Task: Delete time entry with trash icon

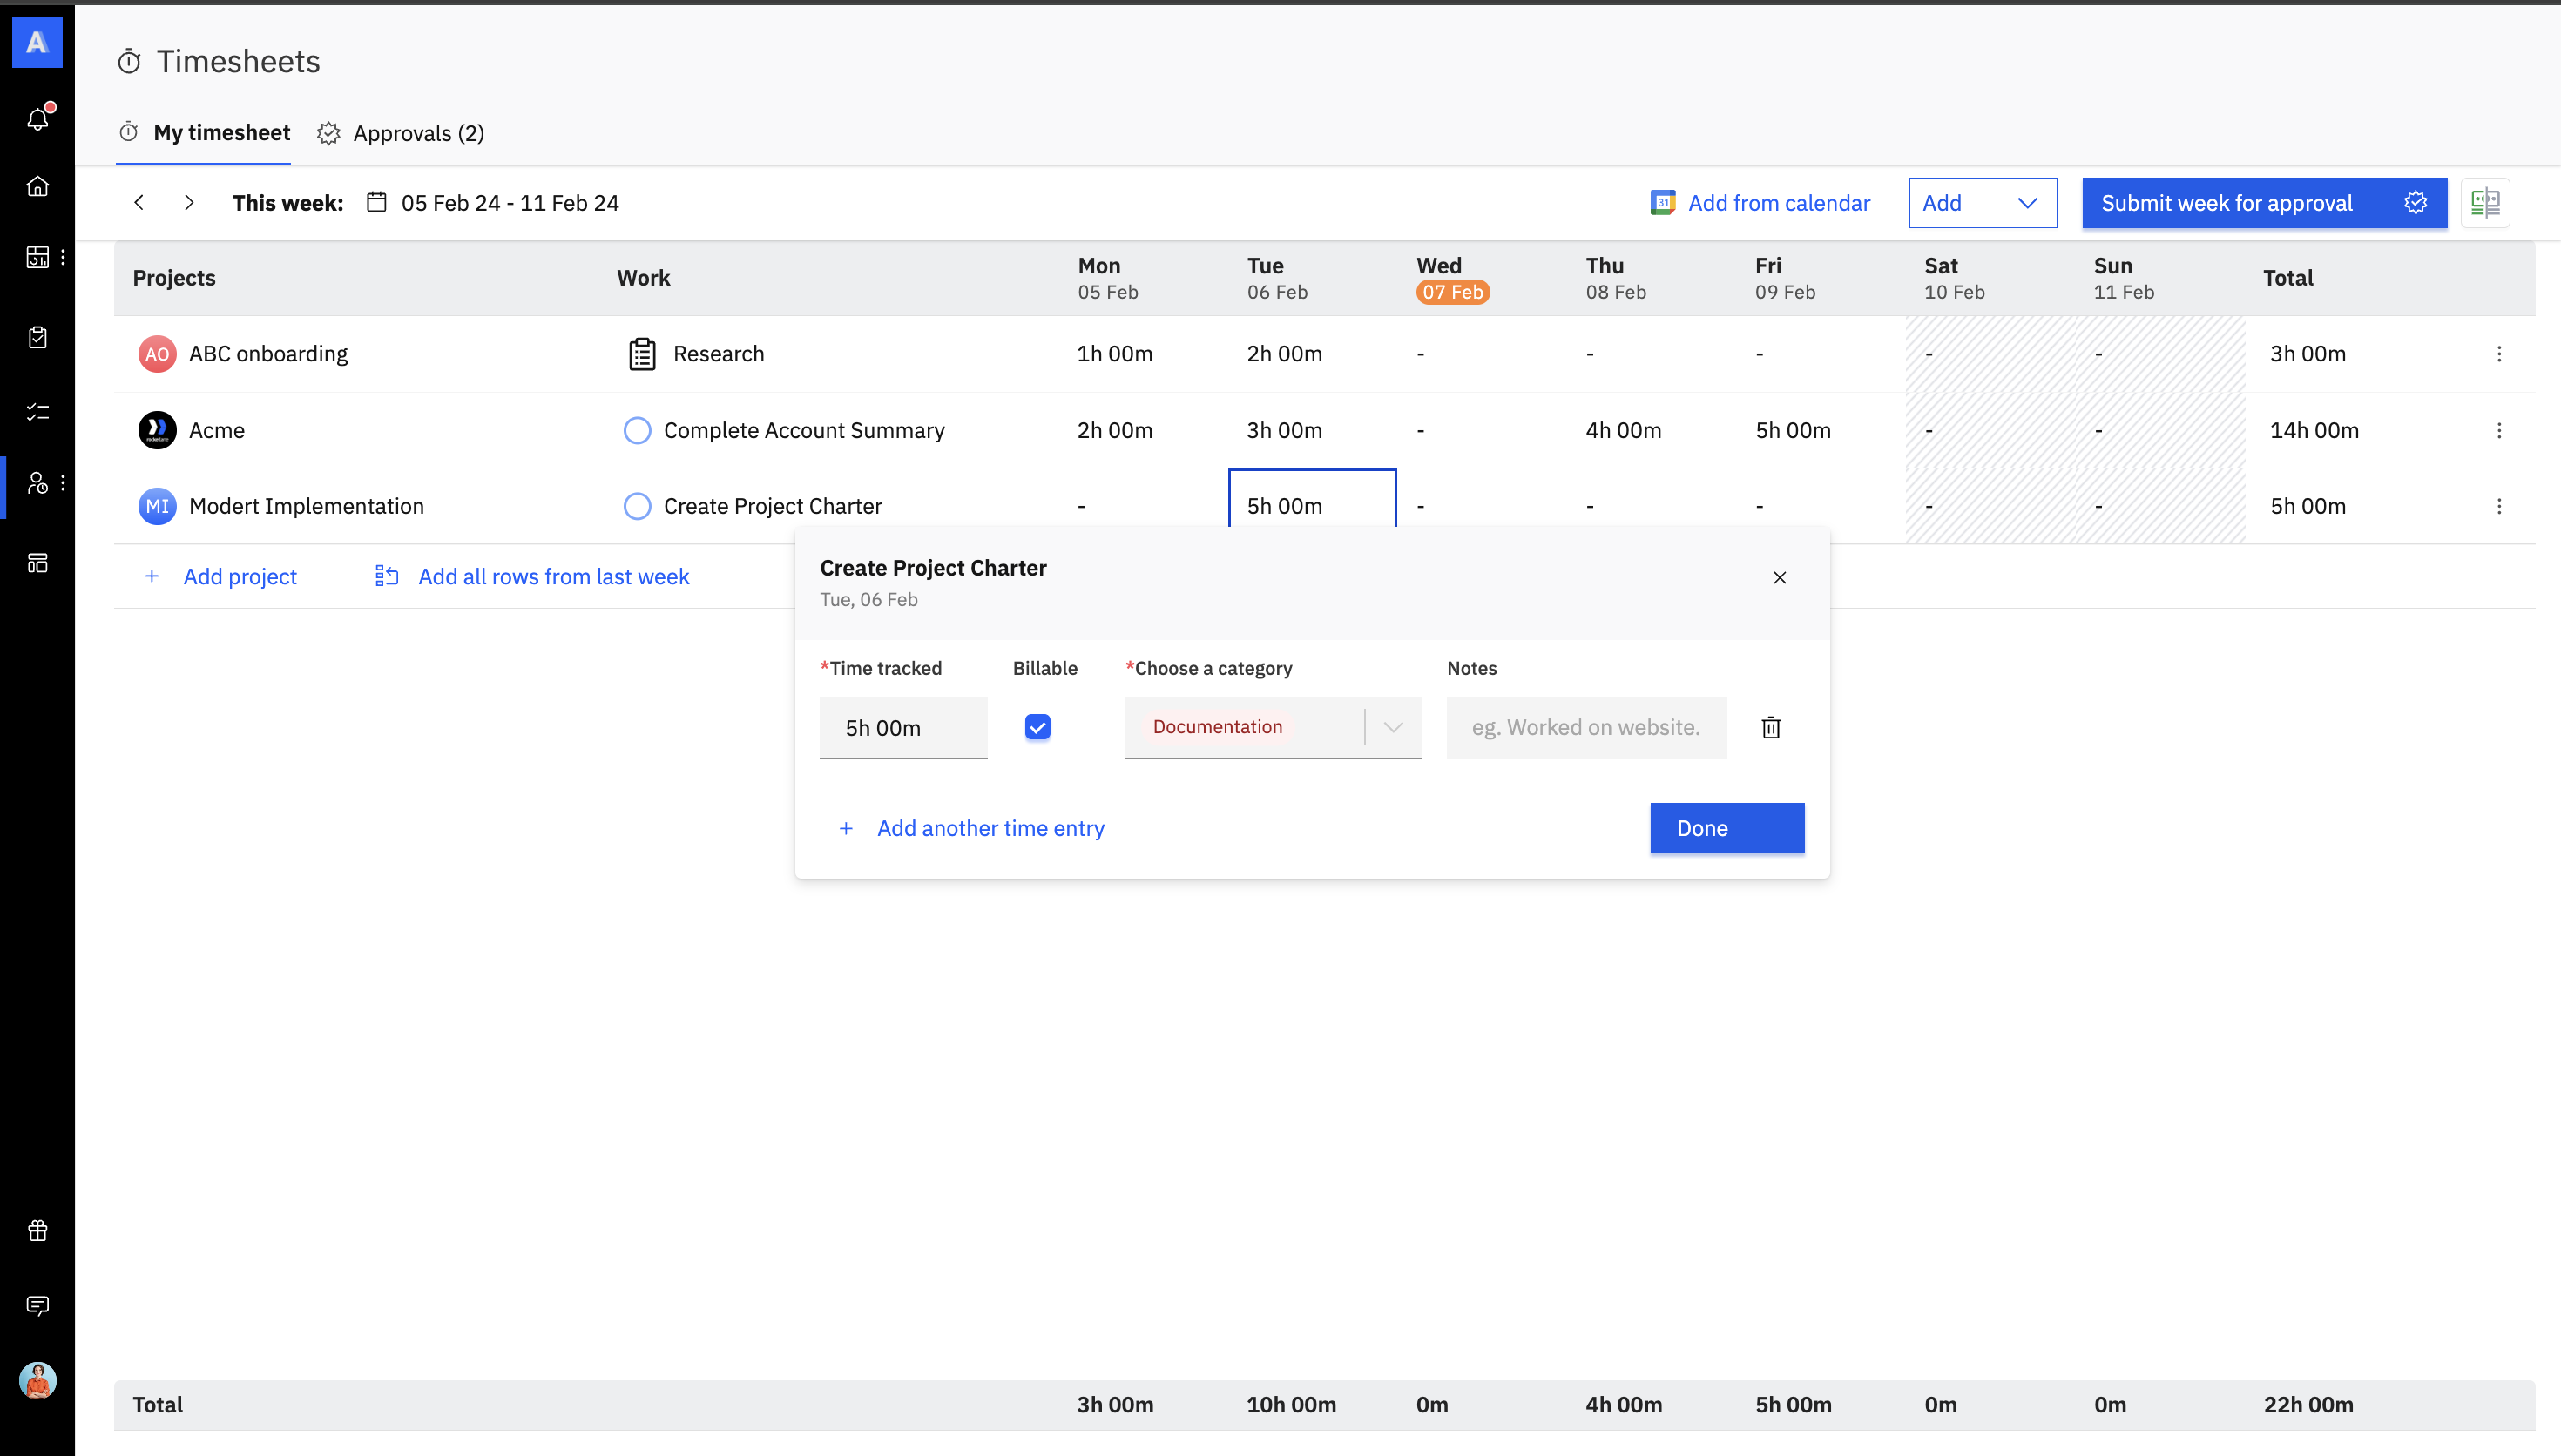Action: tap(1770, 728)
